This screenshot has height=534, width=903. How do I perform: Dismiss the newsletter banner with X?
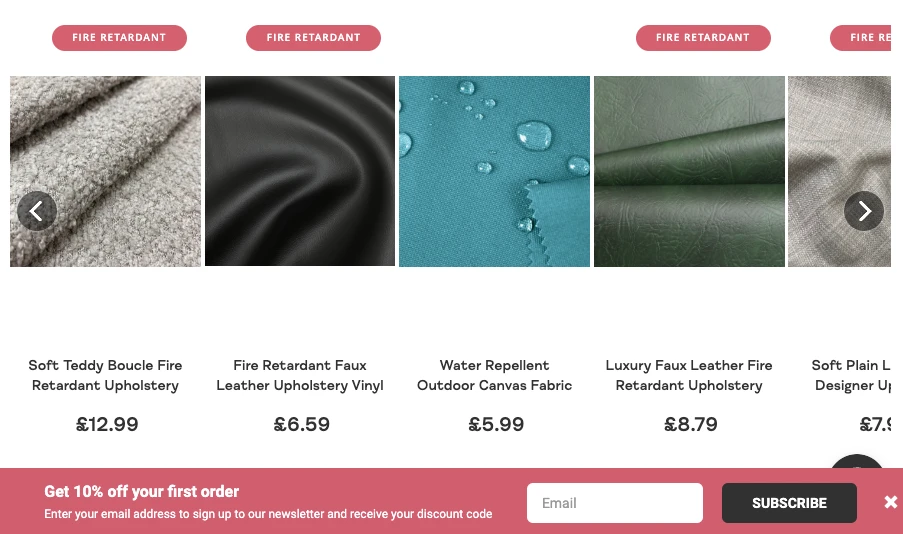(890, 502)
